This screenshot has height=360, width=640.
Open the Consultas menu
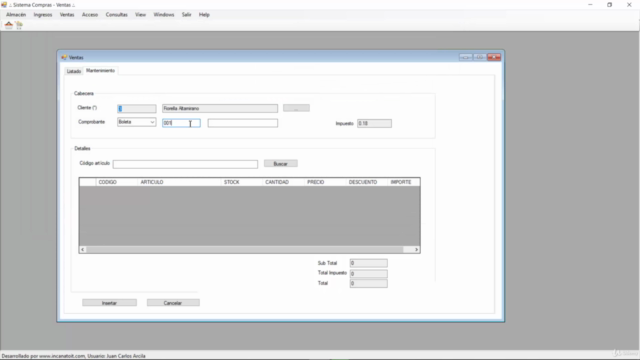pyautogui.click(x=116, y=15)
